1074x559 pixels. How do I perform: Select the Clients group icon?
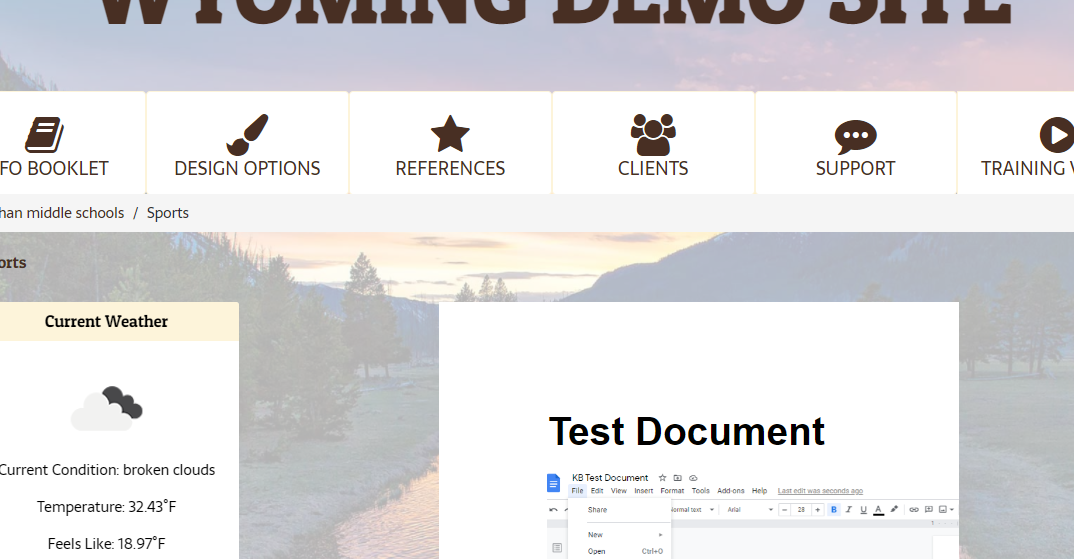(653, 134)
